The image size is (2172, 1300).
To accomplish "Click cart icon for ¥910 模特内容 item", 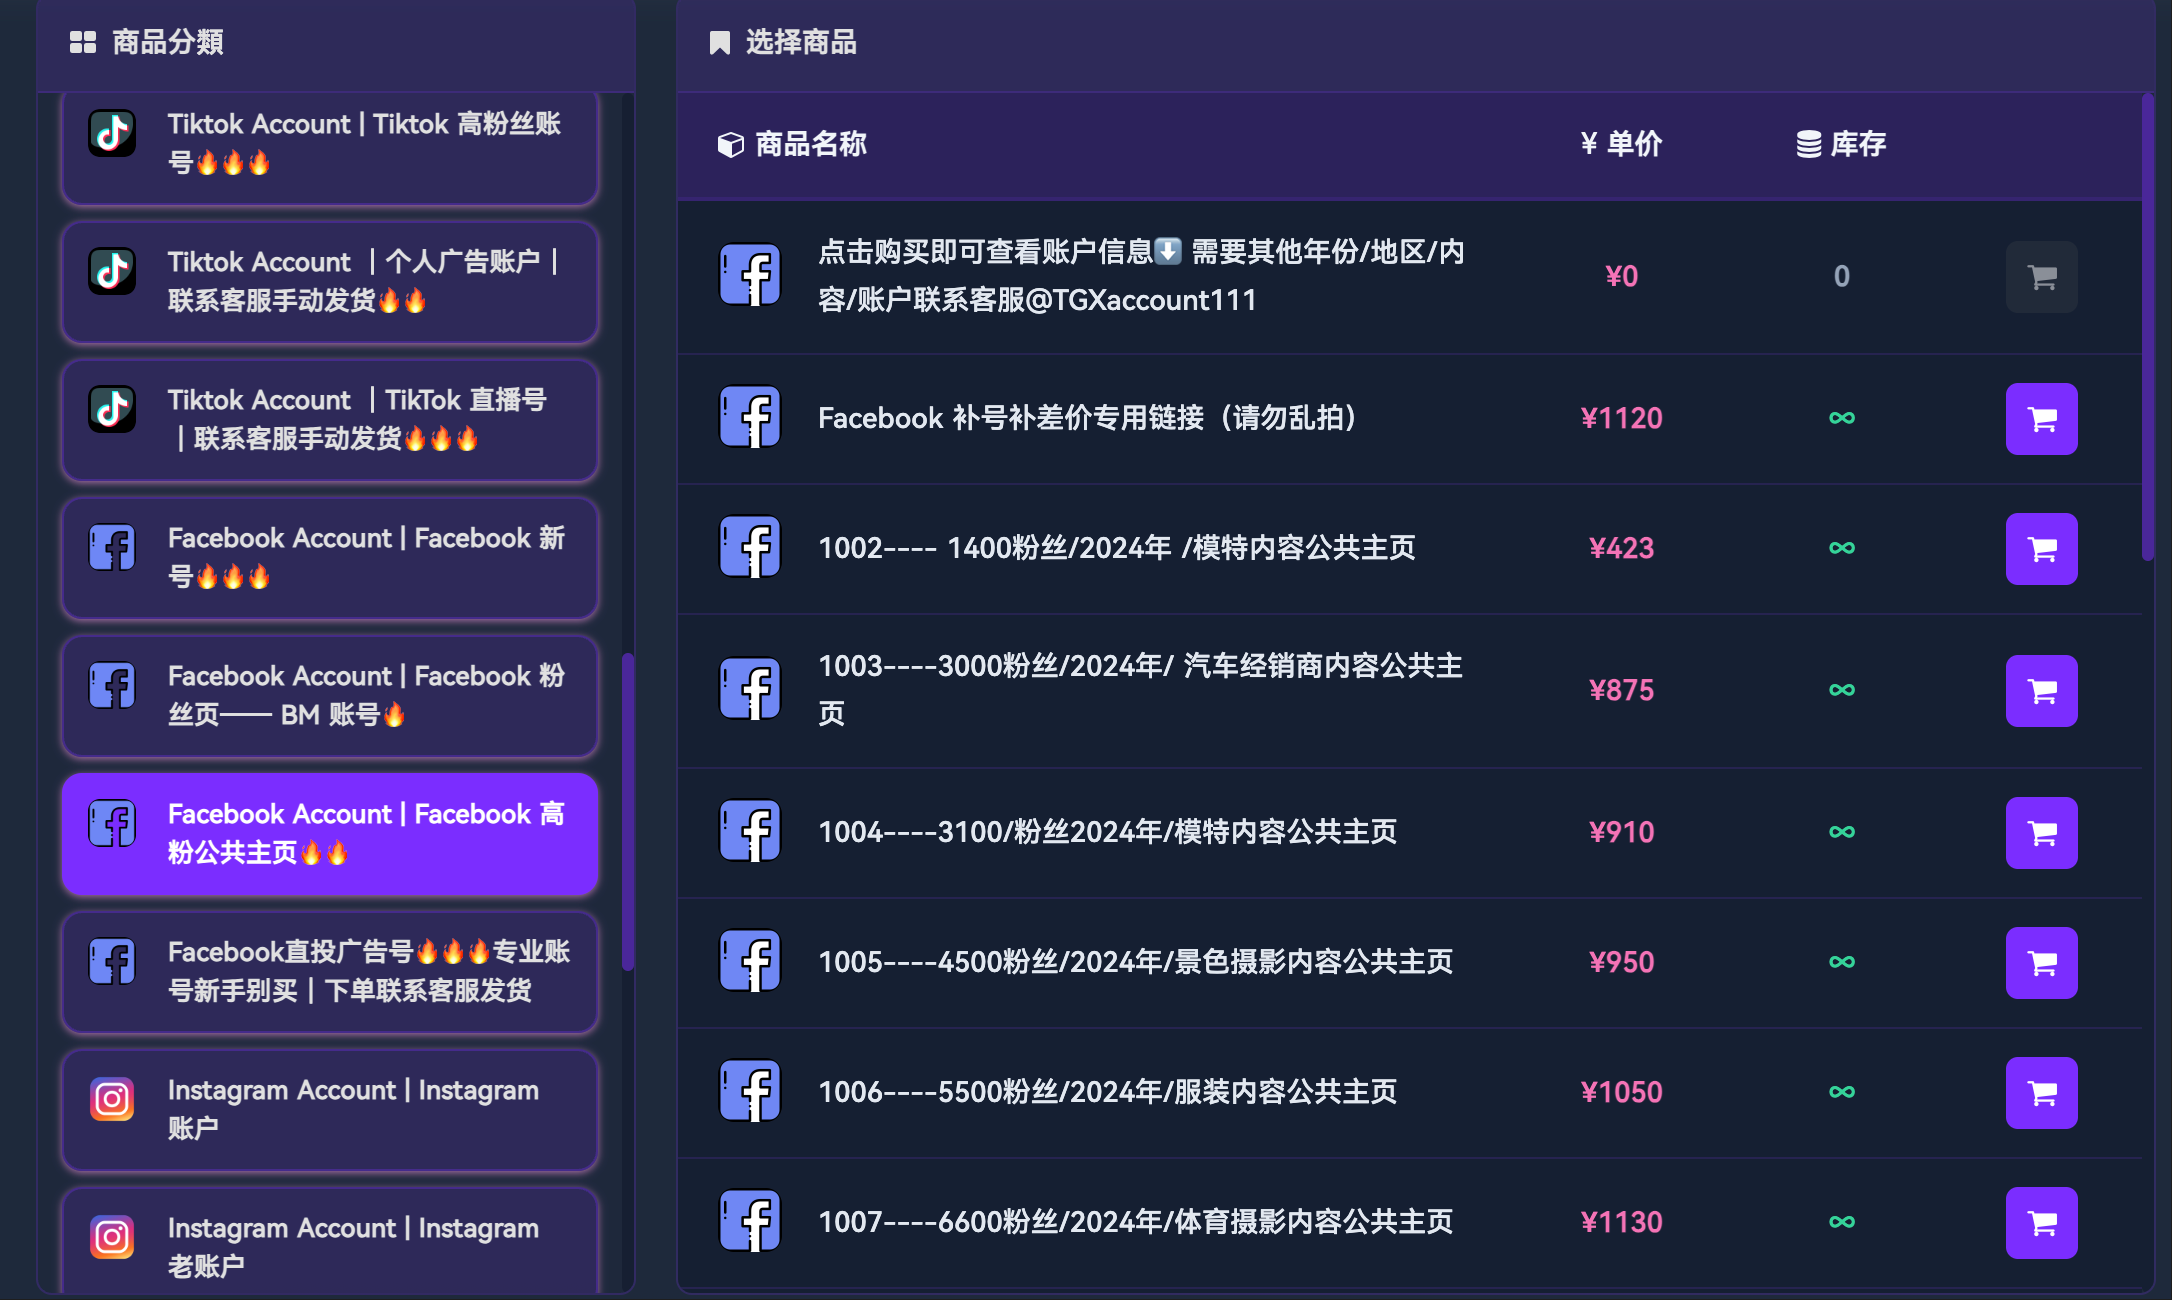I will coord(2041,833).
